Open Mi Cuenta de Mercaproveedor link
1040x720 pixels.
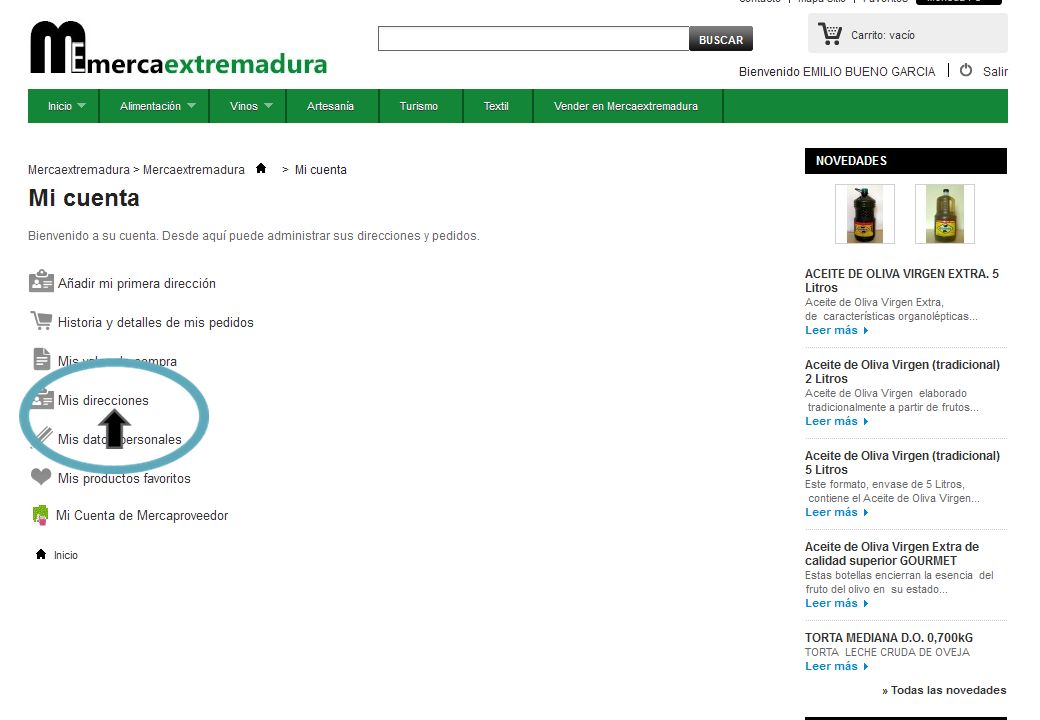pos(142,515)
